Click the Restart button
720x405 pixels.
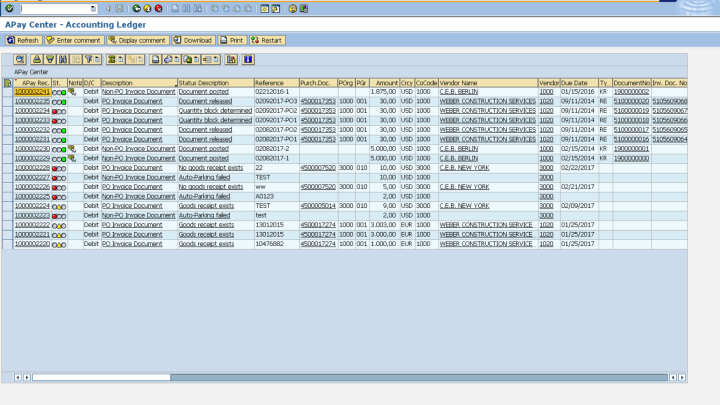point(267,40)
